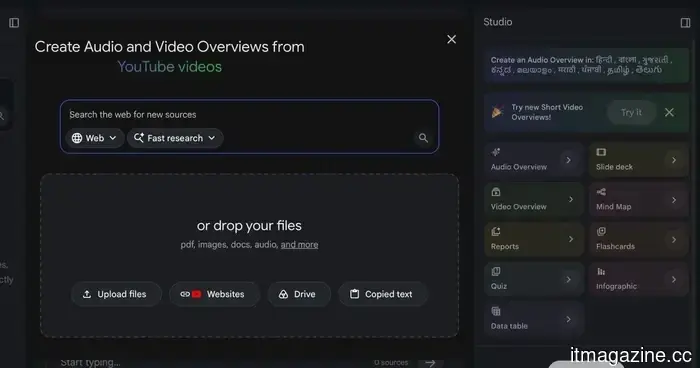Collapse the left sources panel icon

click(14, 23)
